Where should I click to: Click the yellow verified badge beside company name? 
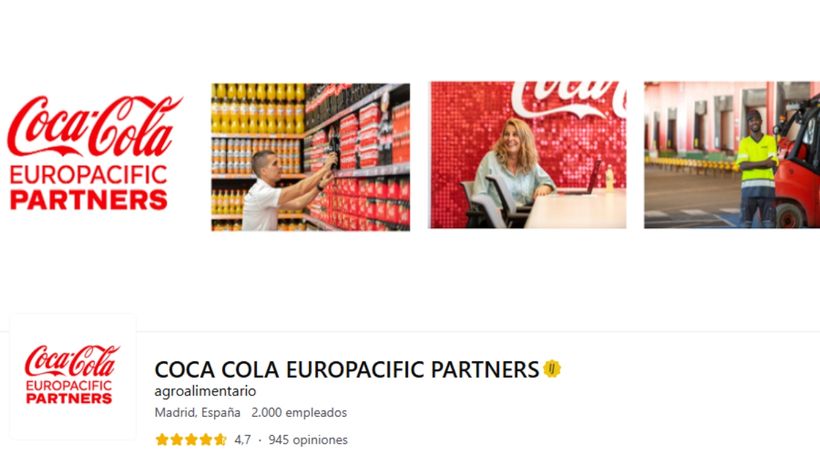[551, 369]
